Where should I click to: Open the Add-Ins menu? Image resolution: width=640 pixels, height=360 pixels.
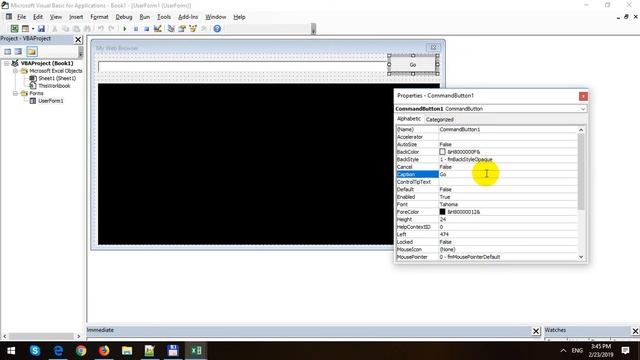pyautogui.click(x=188, y=17)
